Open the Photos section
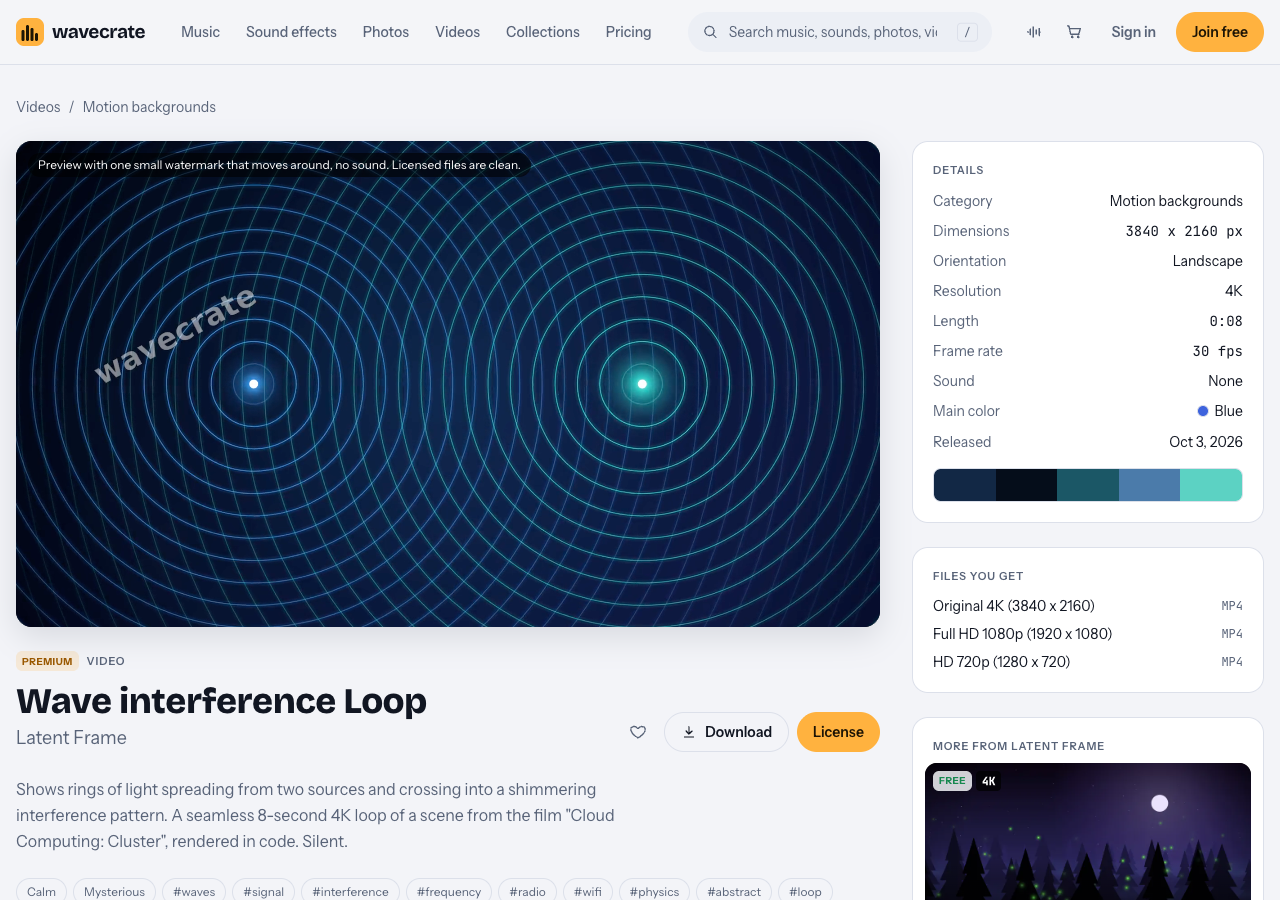The width and height of the screenshot is (1280, 900). (x=386, y=32)
